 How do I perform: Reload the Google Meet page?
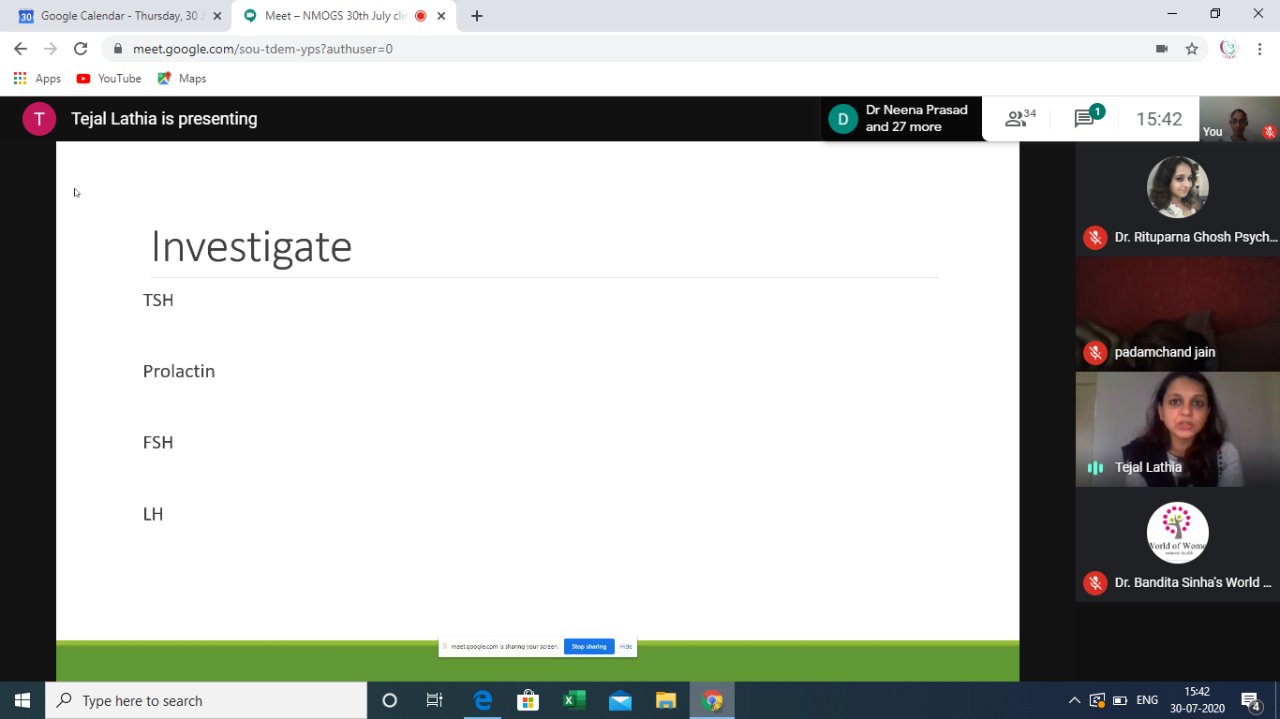point(81,48)
